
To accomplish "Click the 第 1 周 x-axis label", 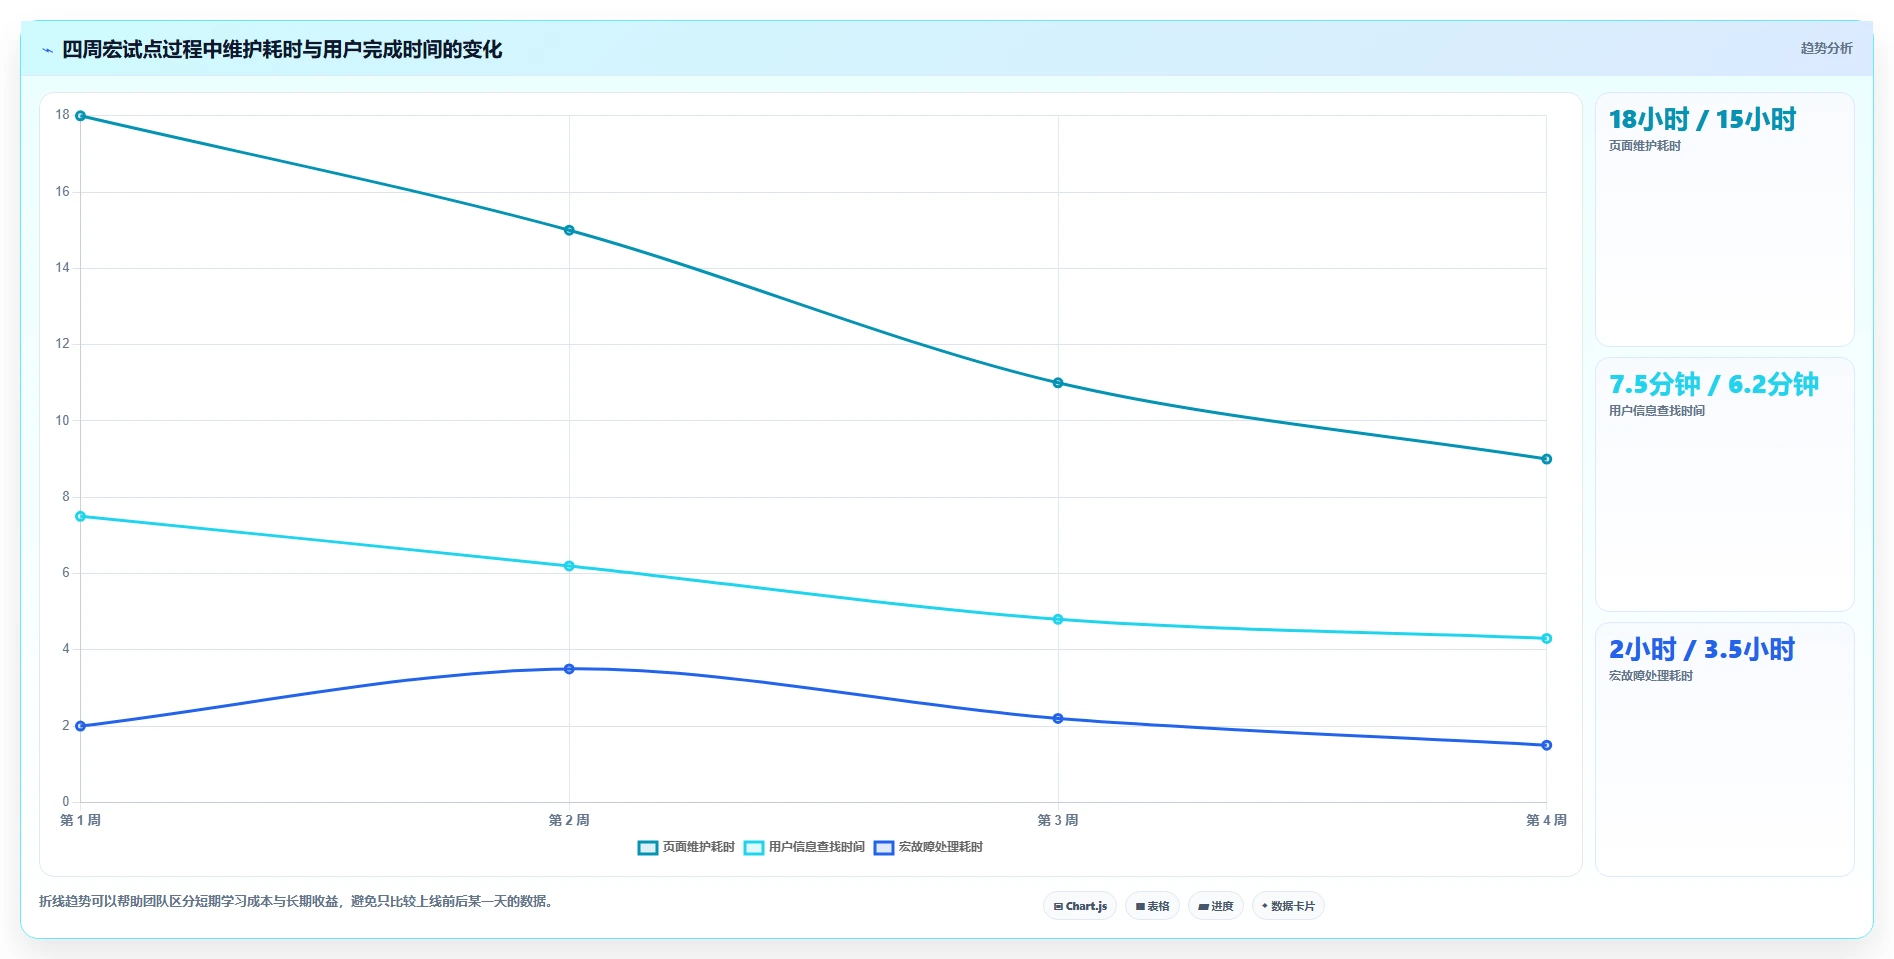I will click(x=81, y=820).
